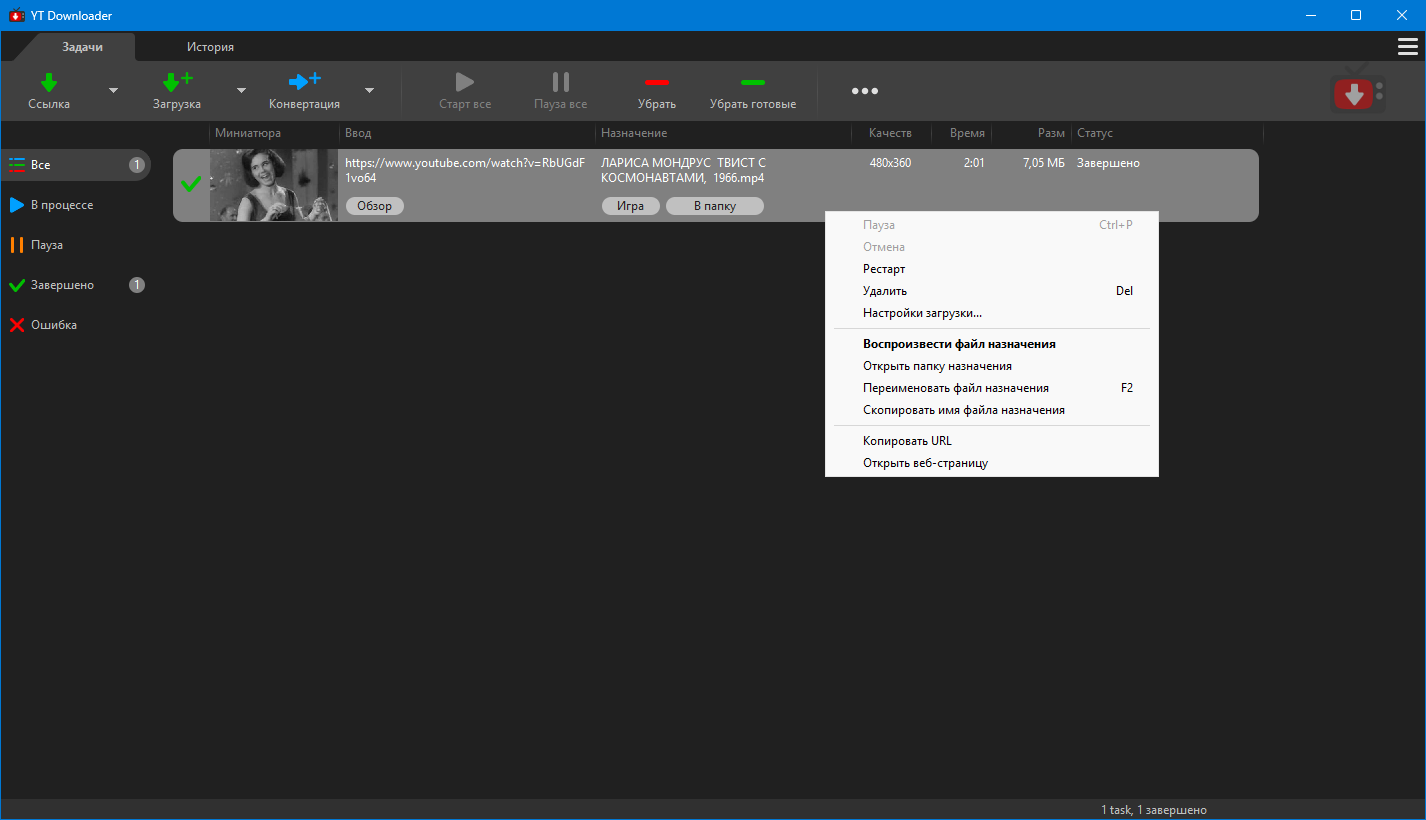1426x820 pixels.
Task: Select the Ошибка filter in sidebar
Action: pyautogui.click(x=53, y=325)
